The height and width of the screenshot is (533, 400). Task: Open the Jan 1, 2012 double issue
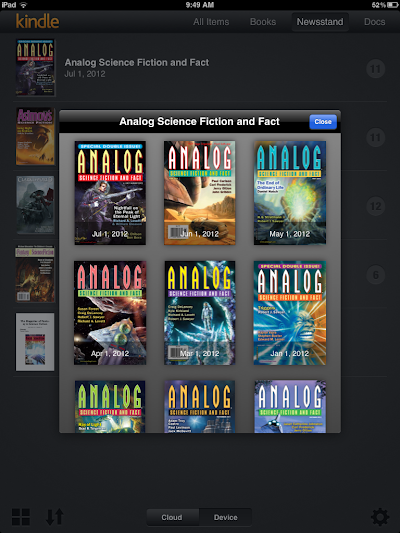point(290,313)
